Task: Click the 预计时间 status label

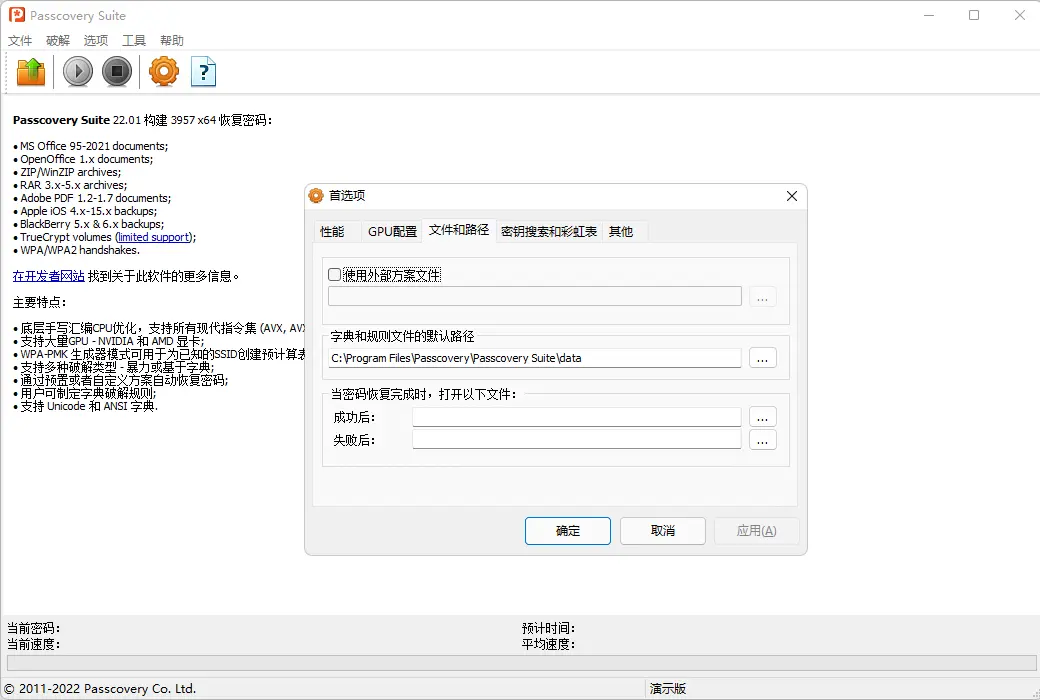Action: point(548,628)
